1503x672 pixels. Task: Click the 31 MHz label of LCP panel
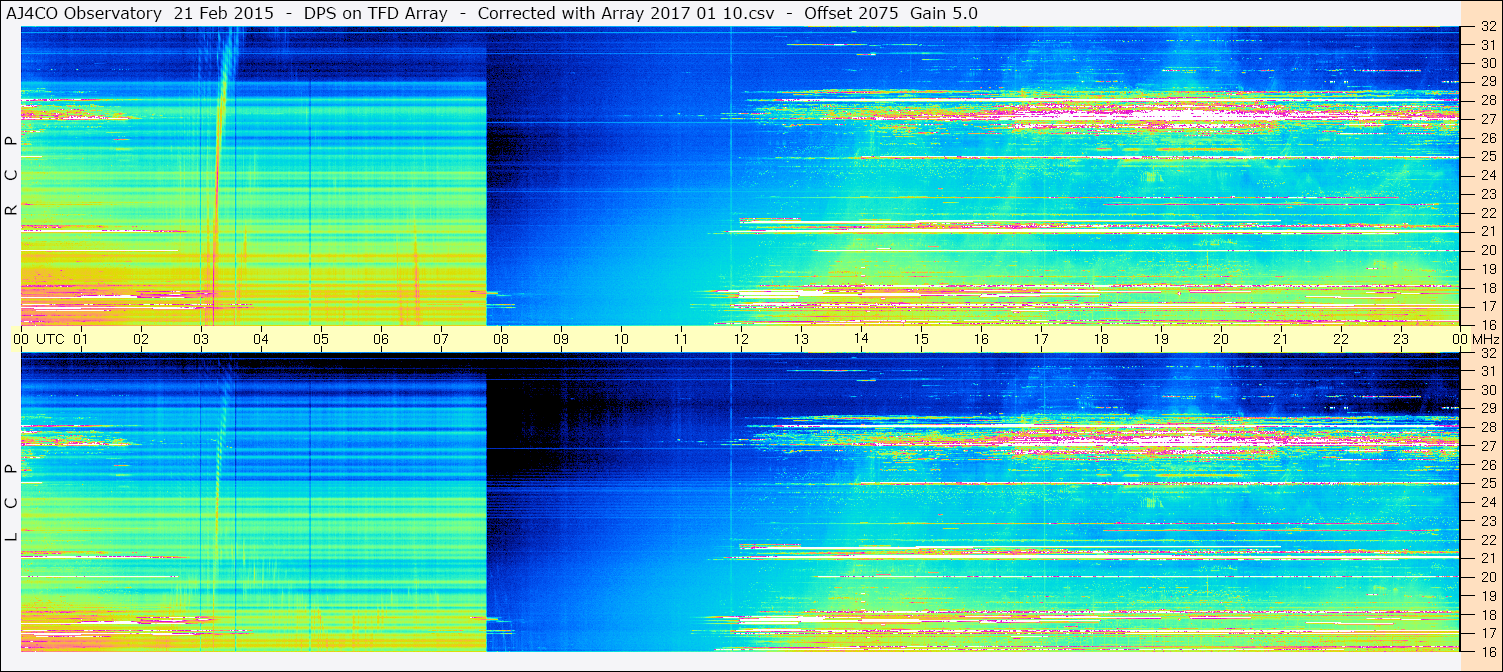pos(1487,371)
